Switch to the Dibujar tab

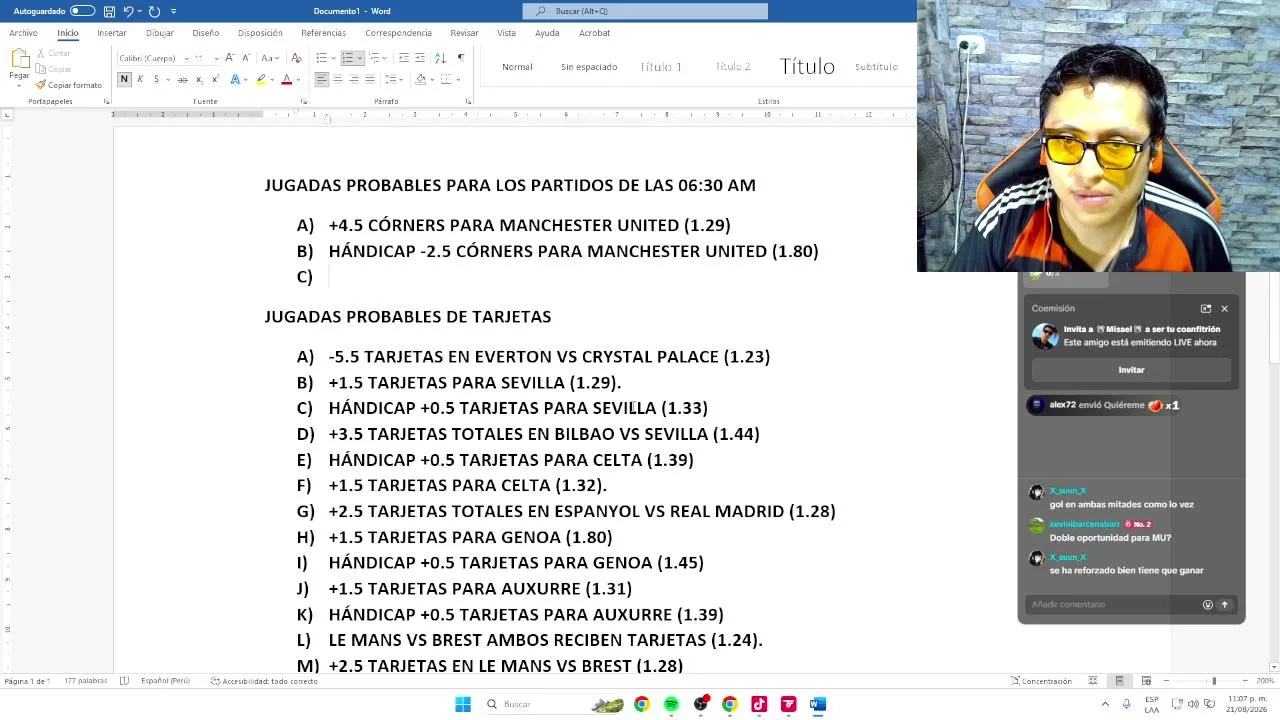pyautogui.click(x=160, y=33)
